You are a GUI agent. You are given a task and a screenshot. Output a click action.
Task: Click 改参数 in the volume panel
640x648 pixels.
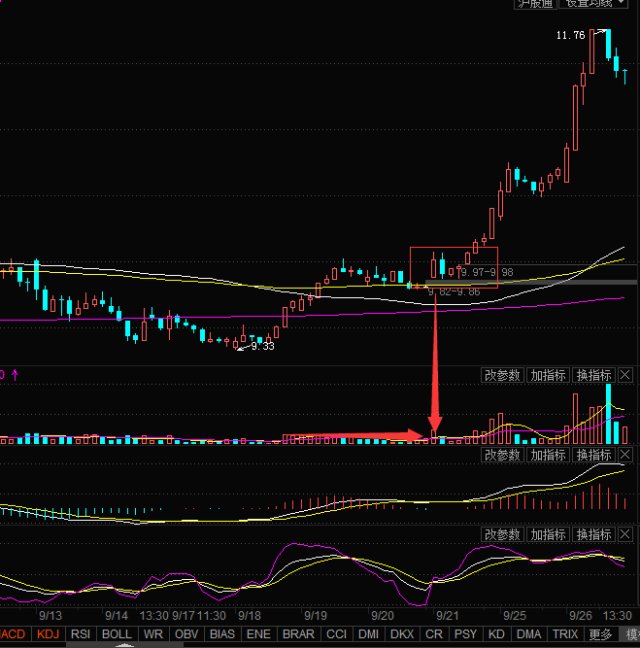502,375
